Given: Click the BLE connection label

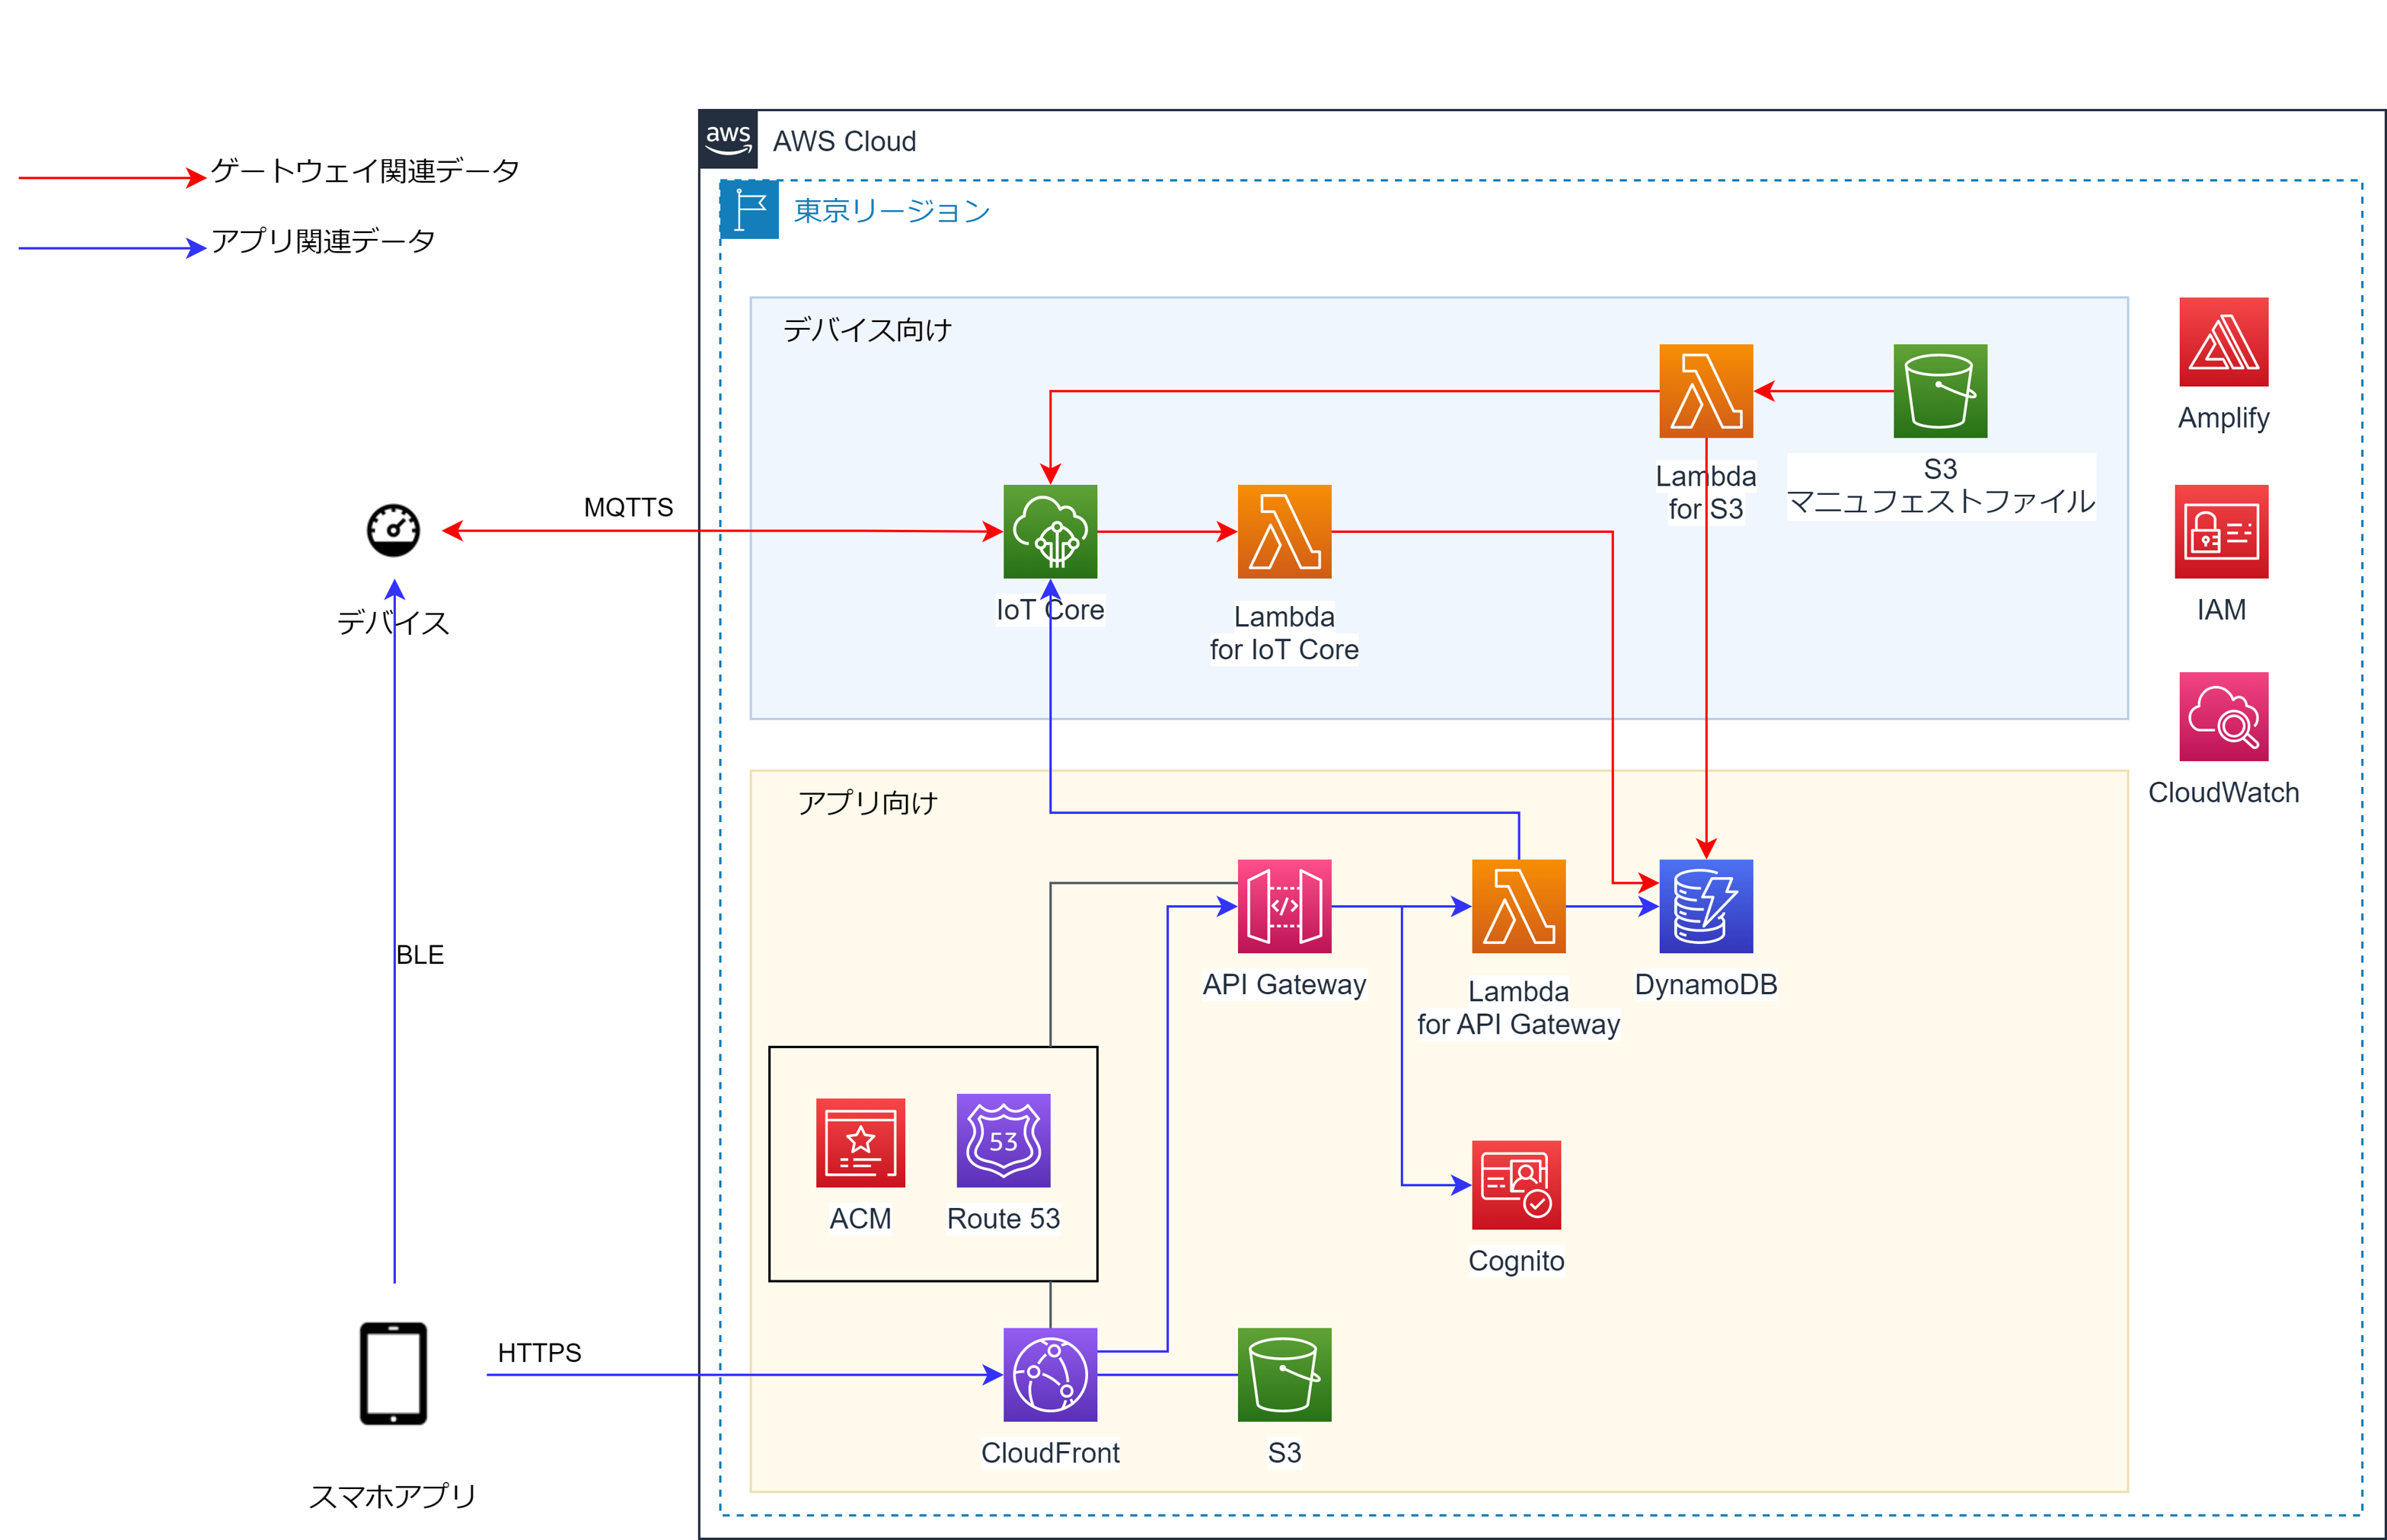Looking at the screenshot, I should click(x=420, y=955).
